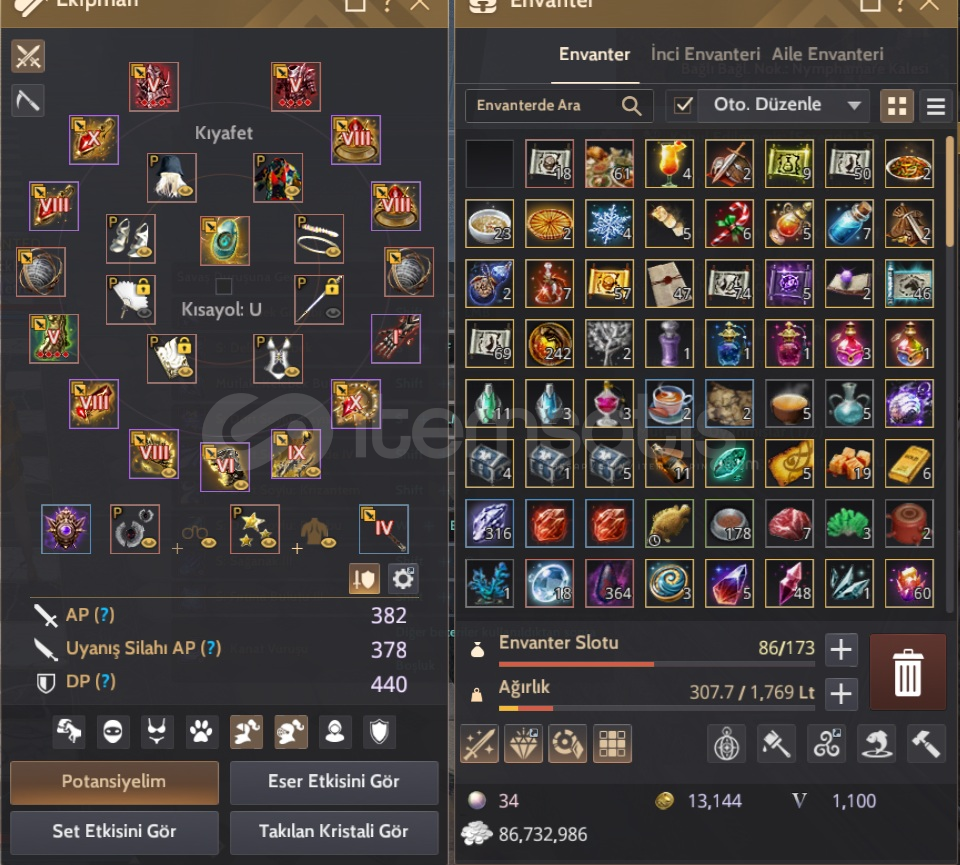
Task: Click the inventory scrollbar
Action: point(950,190)
